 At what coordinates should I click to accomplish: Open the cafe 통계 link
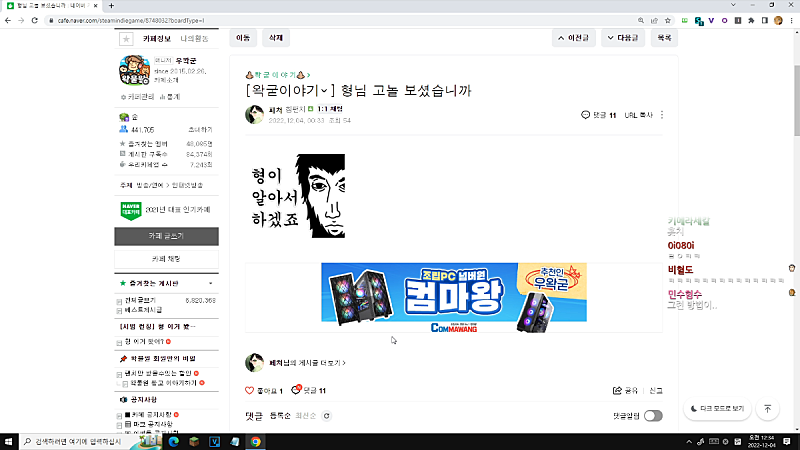(170, 97)
